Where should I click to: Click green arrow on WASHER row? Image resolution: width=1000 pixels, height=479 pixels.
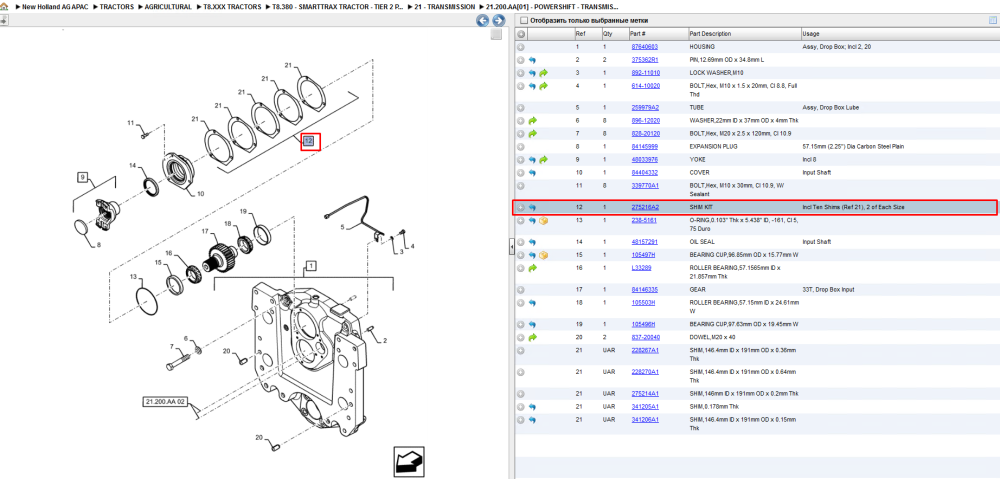pyautogui.click(x=533, y=121)
